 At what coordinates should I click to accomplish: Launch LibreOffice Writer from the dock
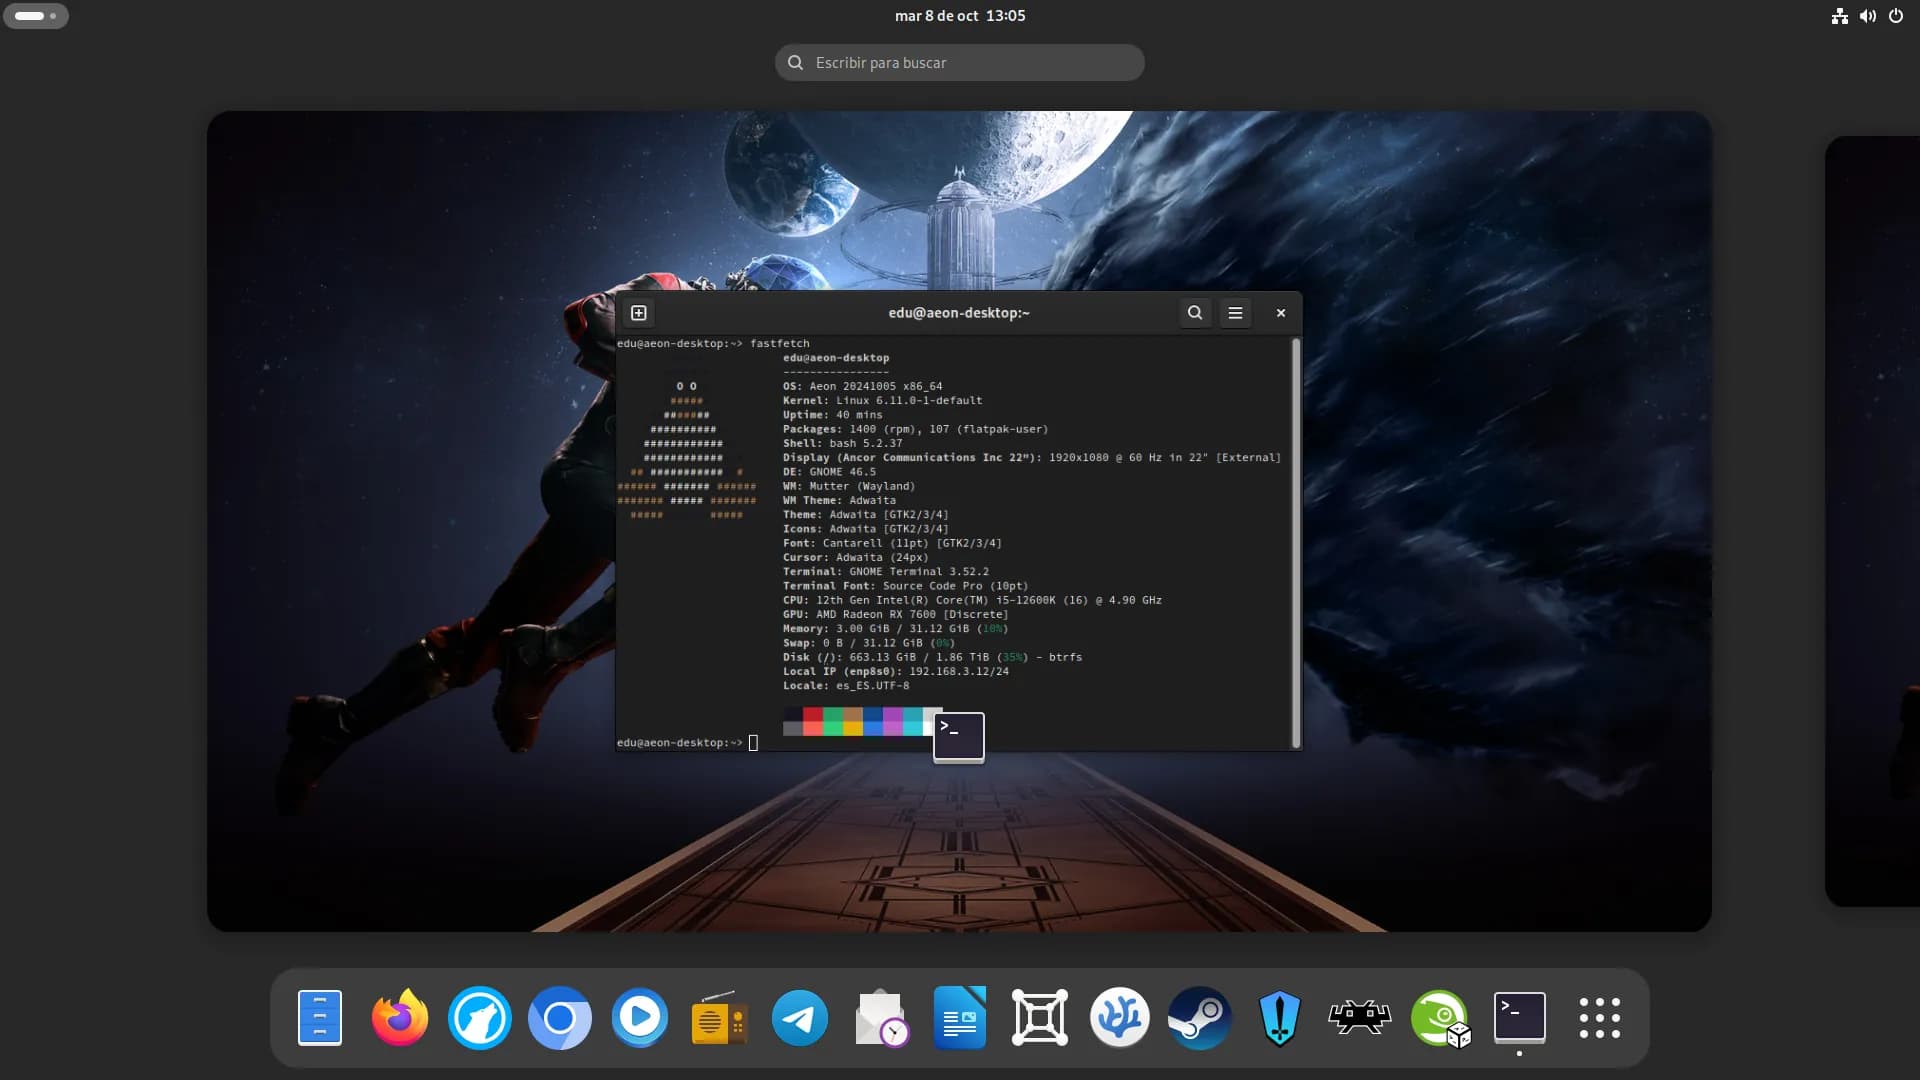point(960,1018)
